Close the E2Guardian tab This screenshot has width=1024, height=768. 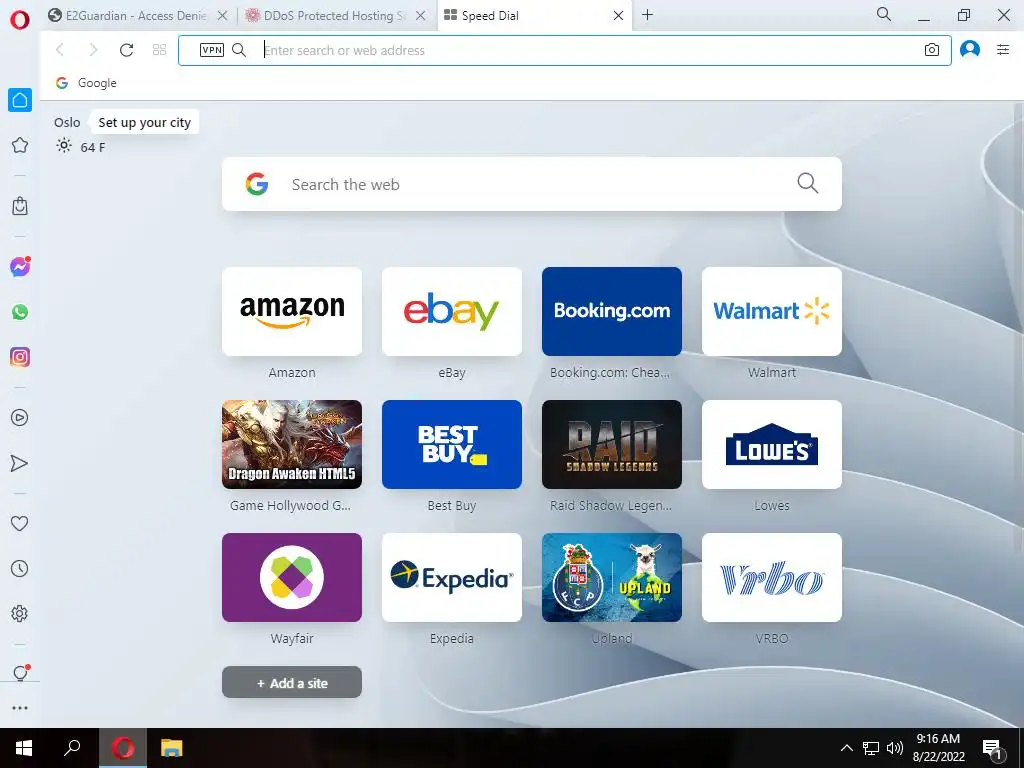coord(223,16)
